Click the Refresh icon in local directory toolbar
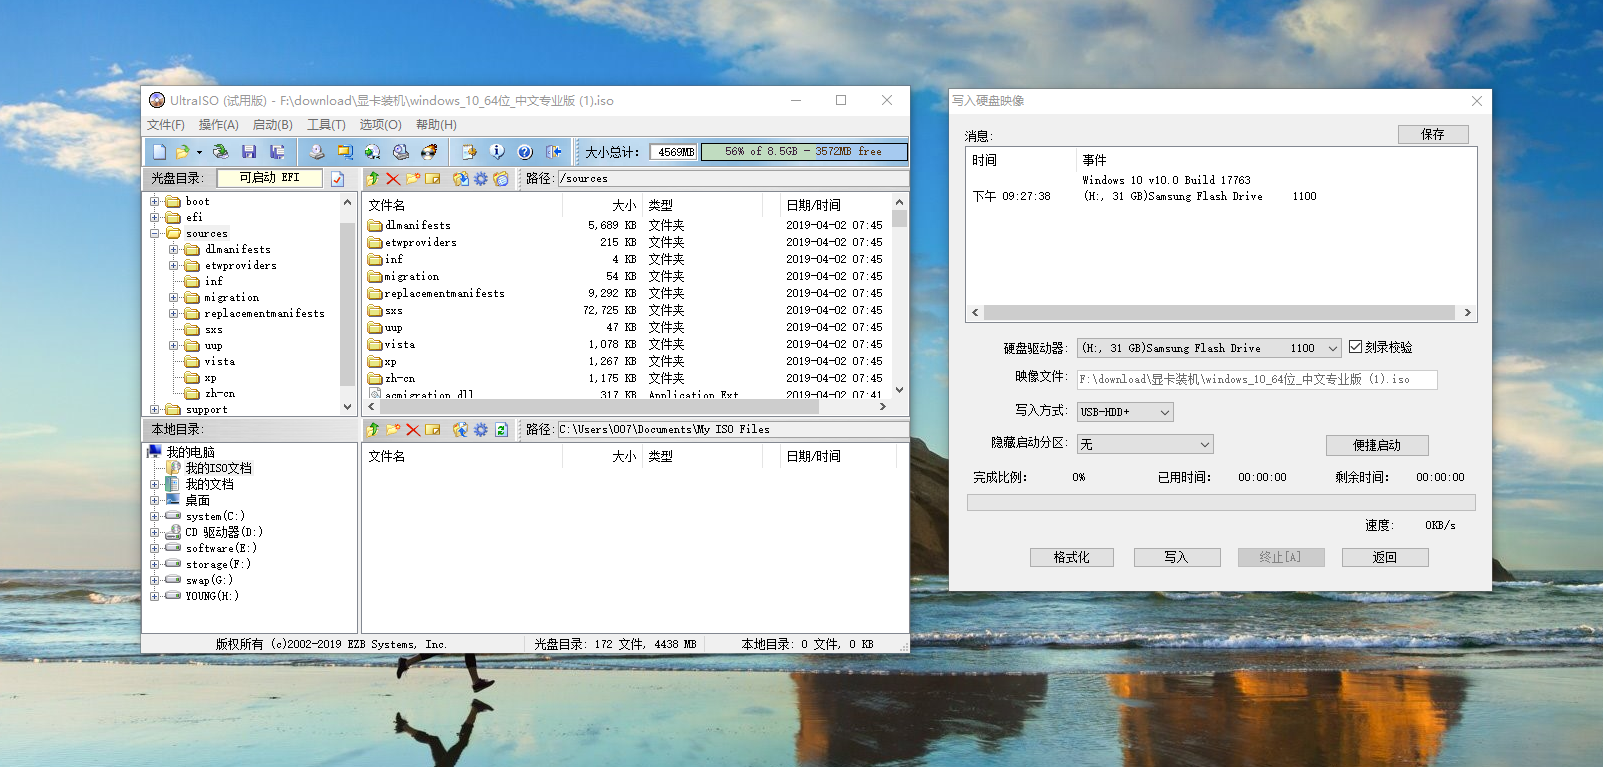1603x767 pixels. coord(501,429)
